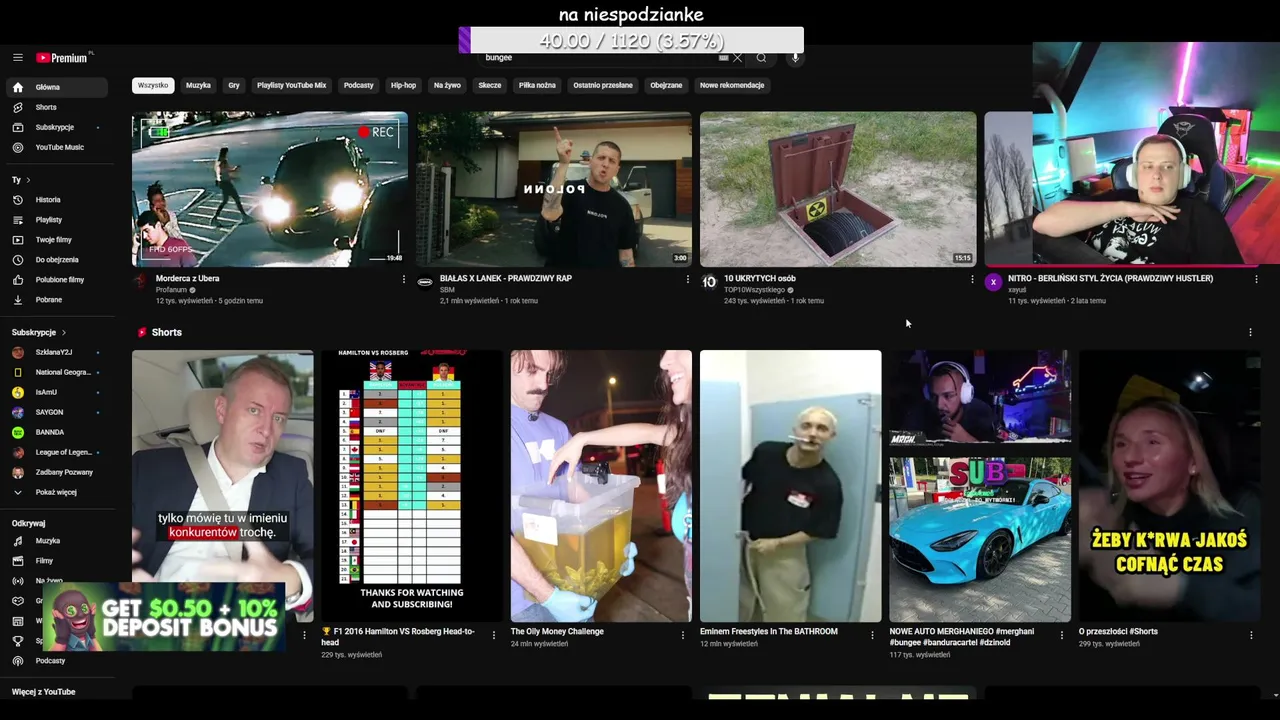Open Eminem Freestyles bathroom short

tap(791, 486)
